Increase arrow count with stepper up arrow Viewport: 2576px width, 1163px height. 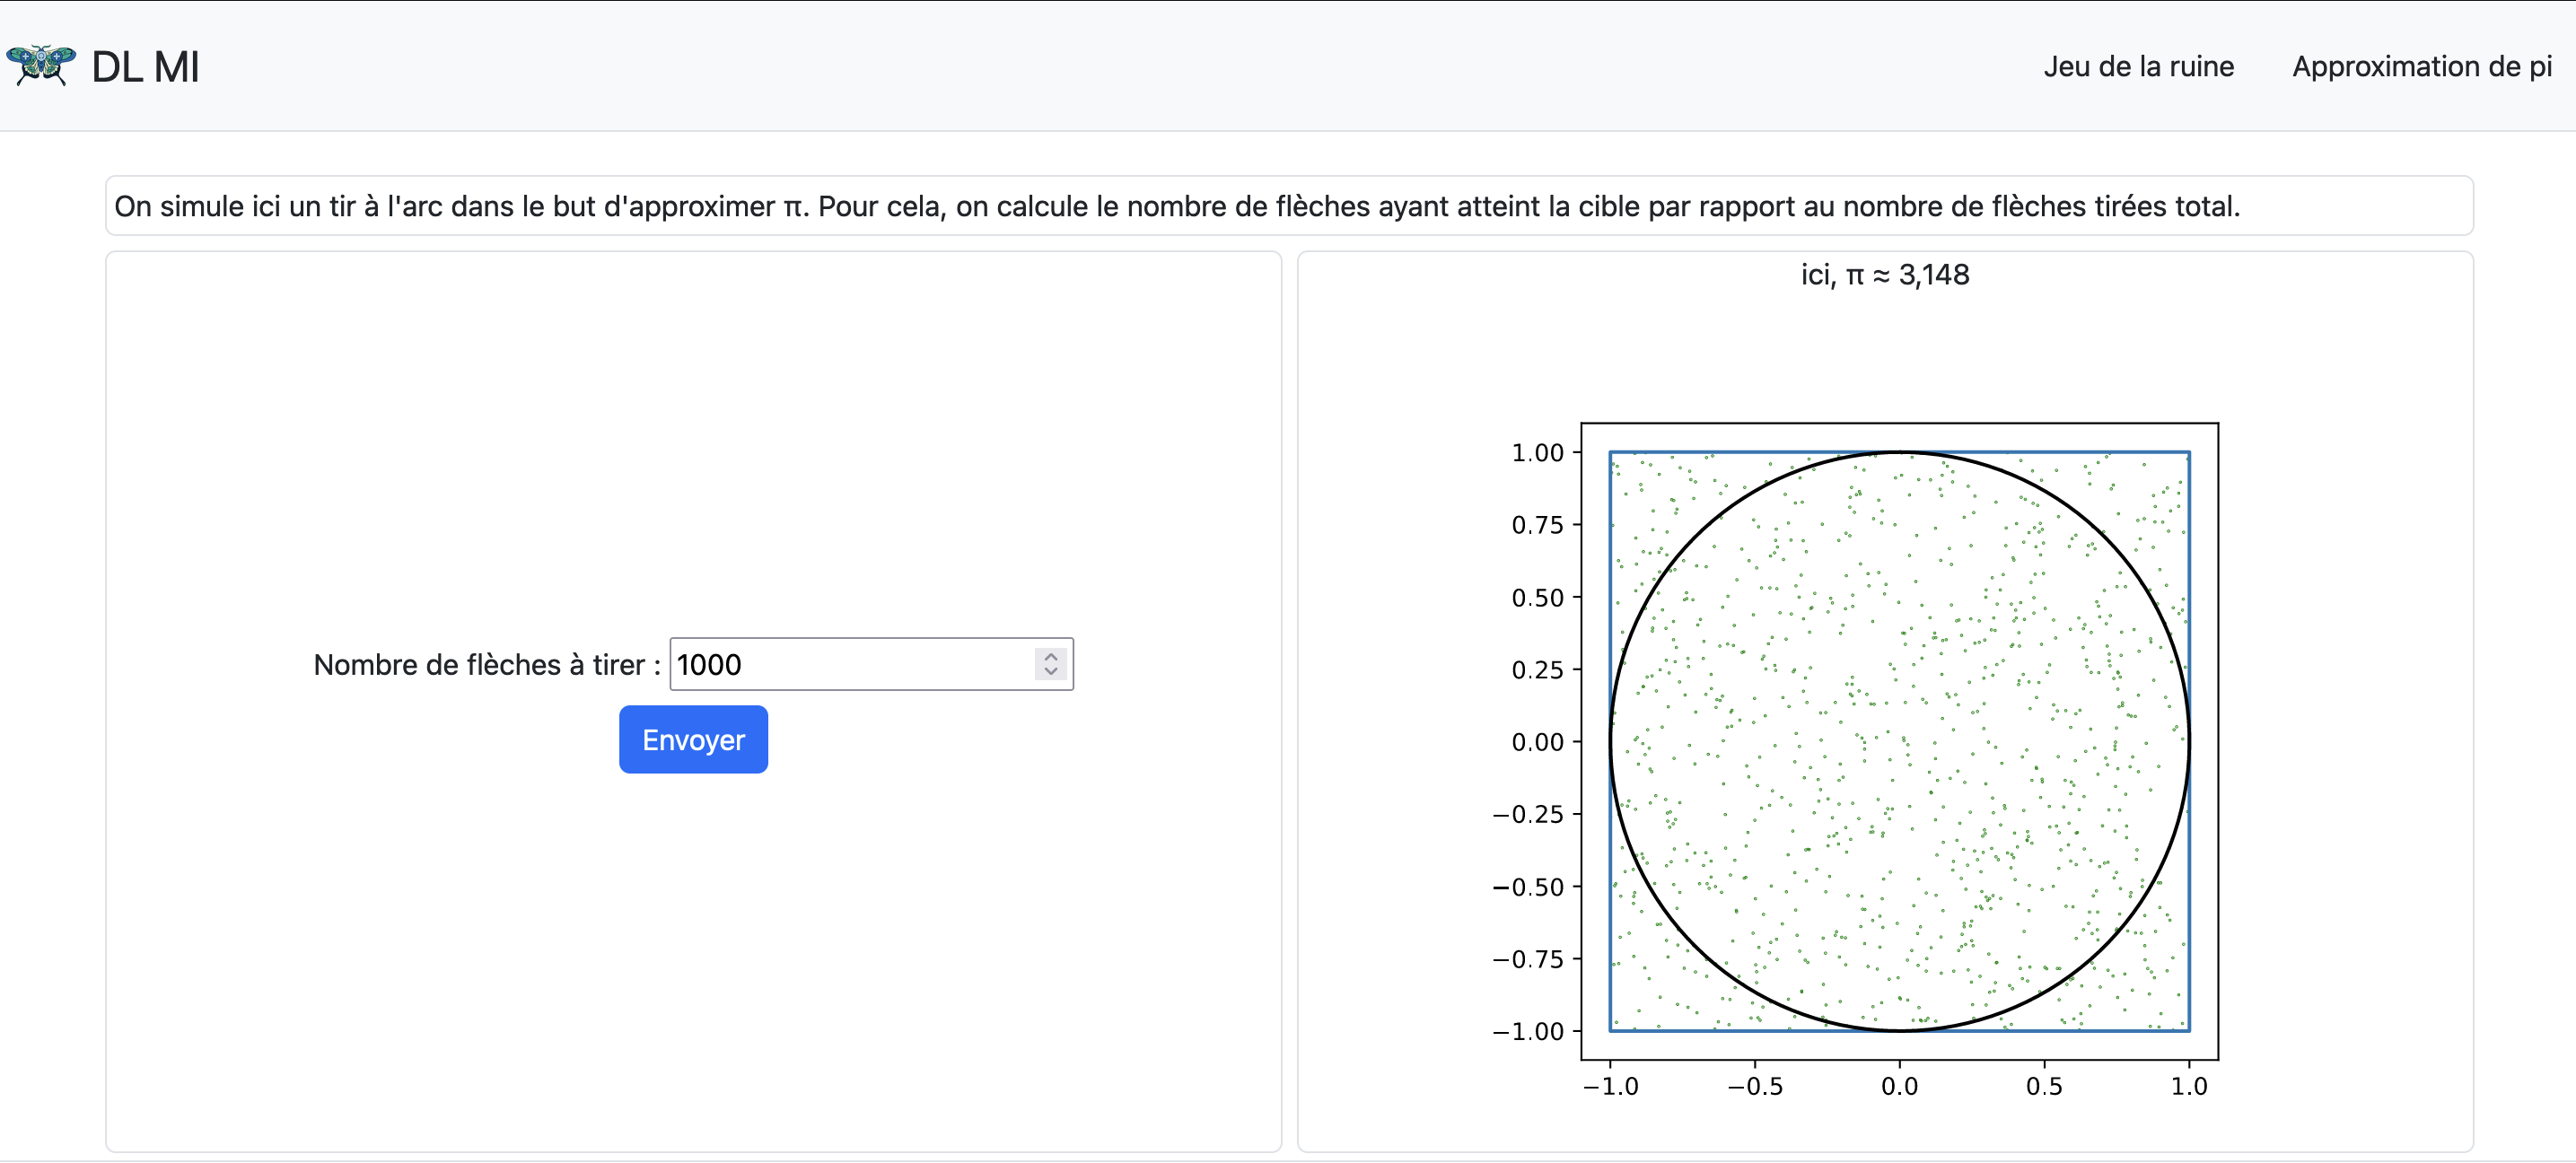pos(1050,656)
